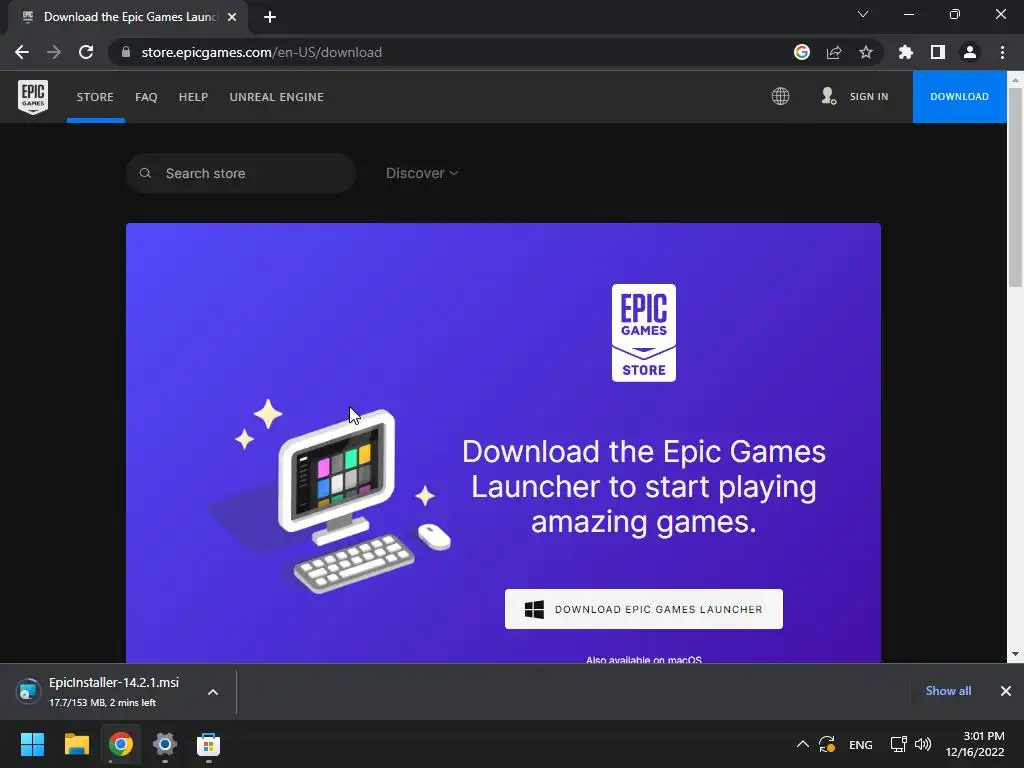Select the Download the Epic Games browser tab
Image resolution: width=1024 pixels, height=768 pixels.
point(129,17)
